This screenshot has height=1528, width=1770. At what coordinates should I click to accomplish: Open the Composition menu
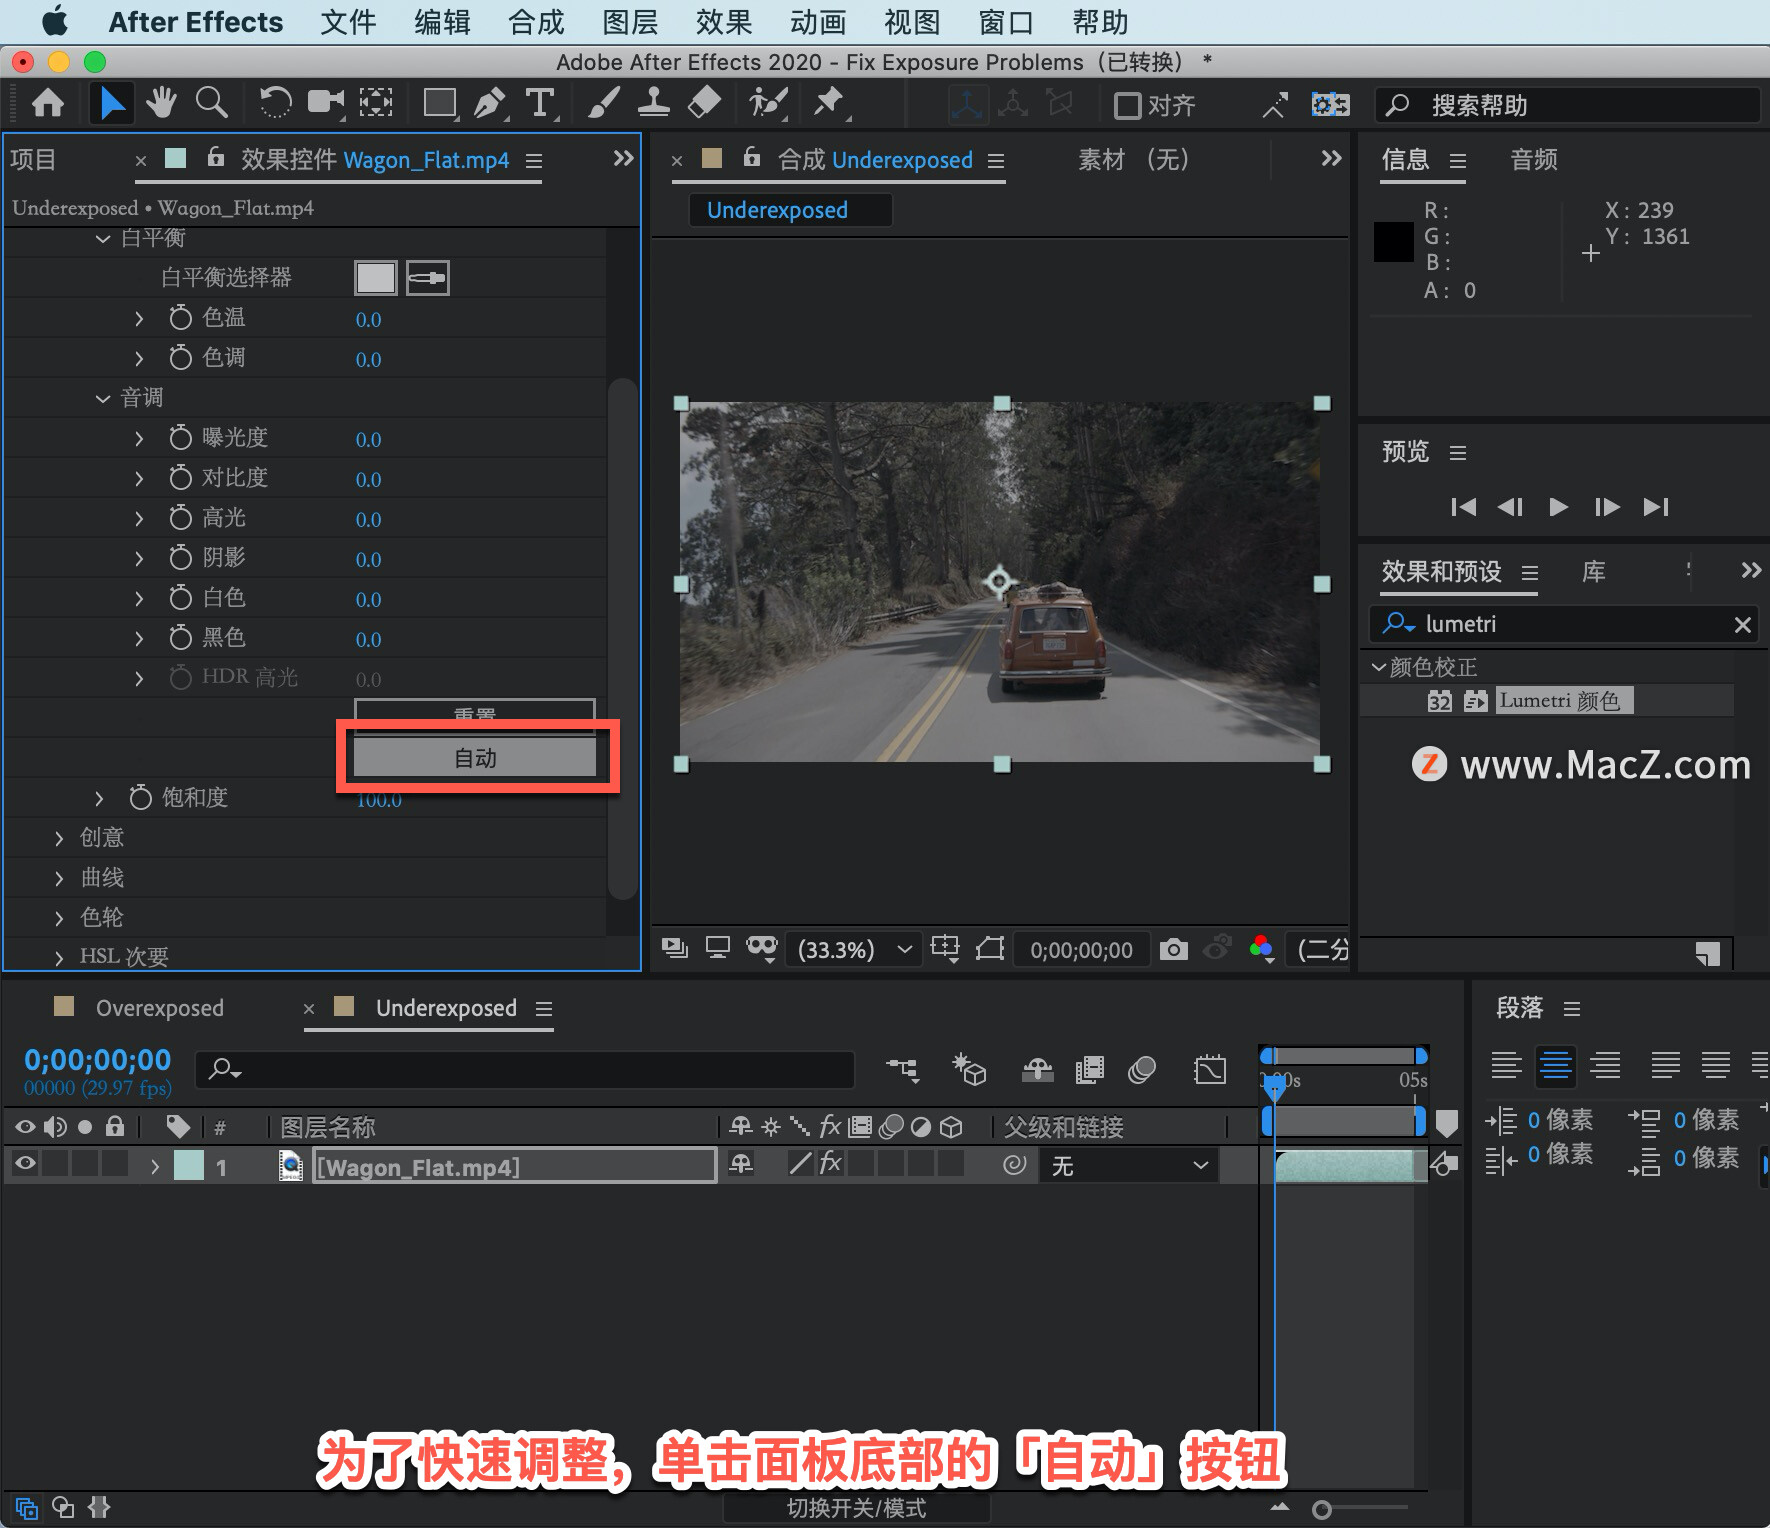click(536, 22)
